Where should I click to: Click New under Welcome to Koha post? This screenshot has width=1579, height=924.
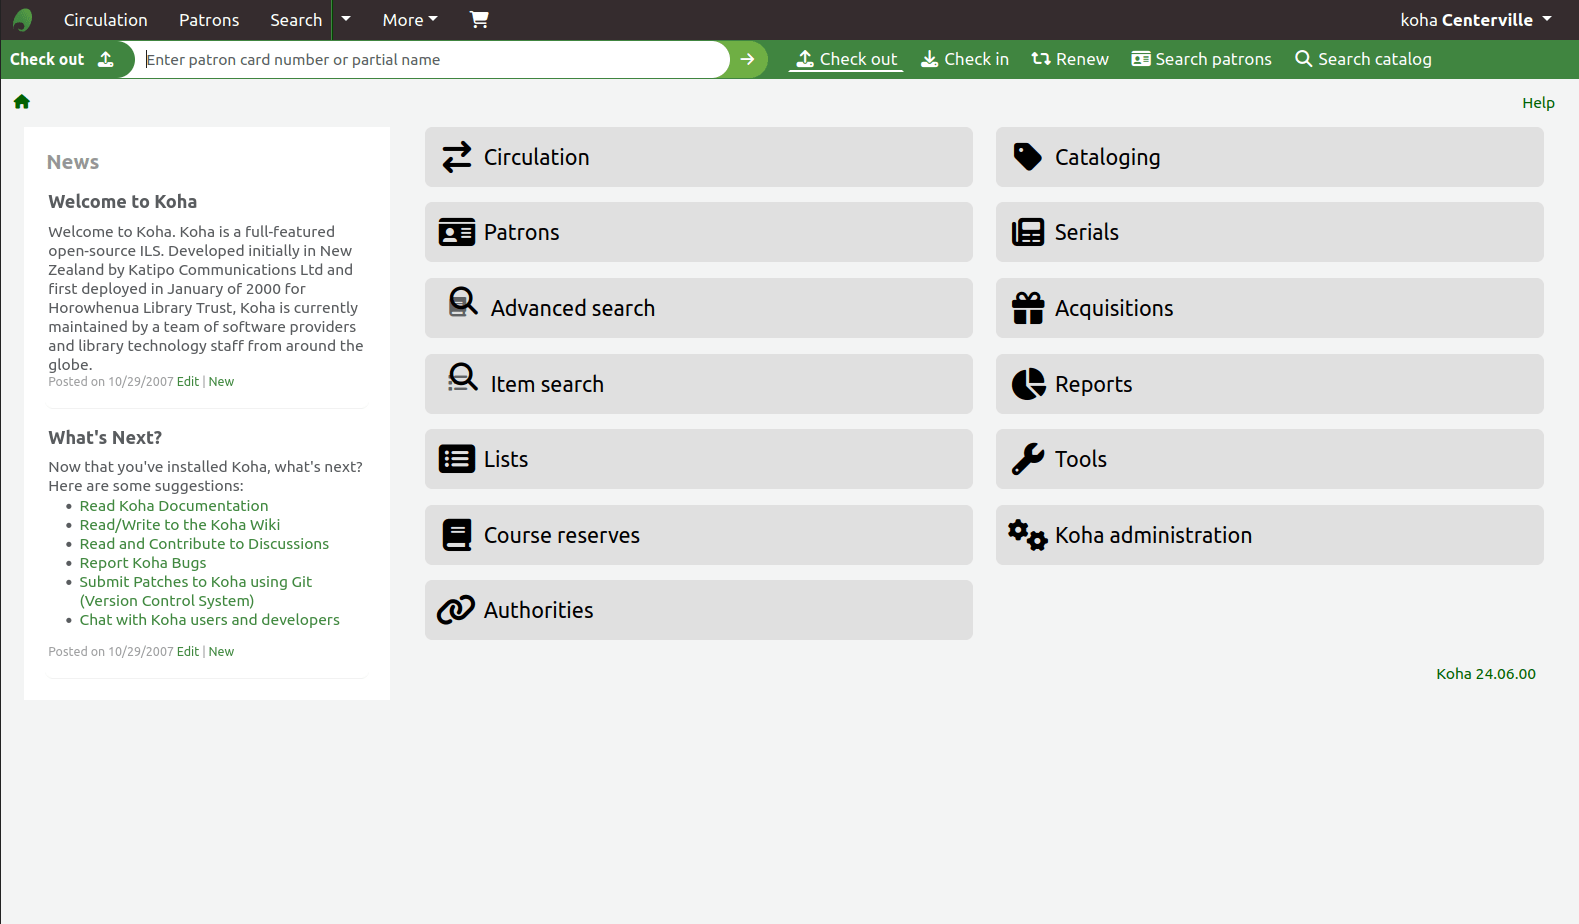tap(221, 382)
